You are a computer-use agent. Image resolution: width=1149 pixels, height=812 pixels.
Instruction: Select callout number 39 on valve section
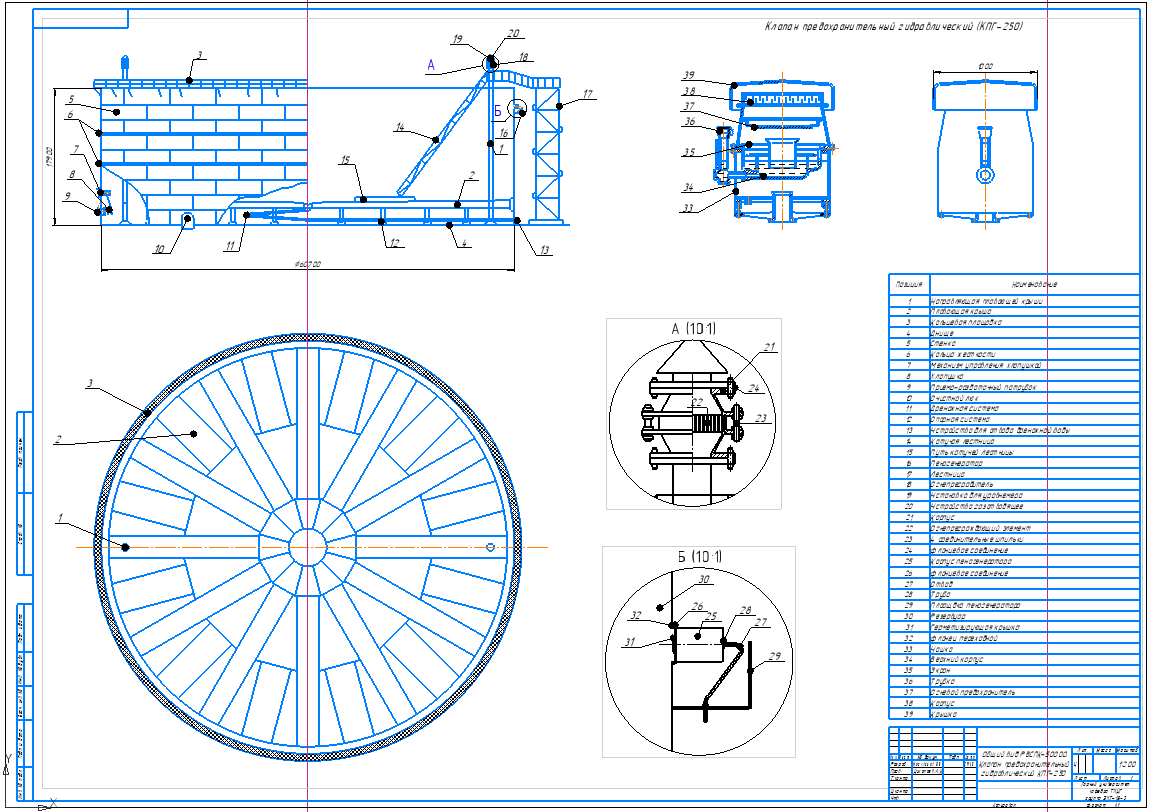(687, 76)
